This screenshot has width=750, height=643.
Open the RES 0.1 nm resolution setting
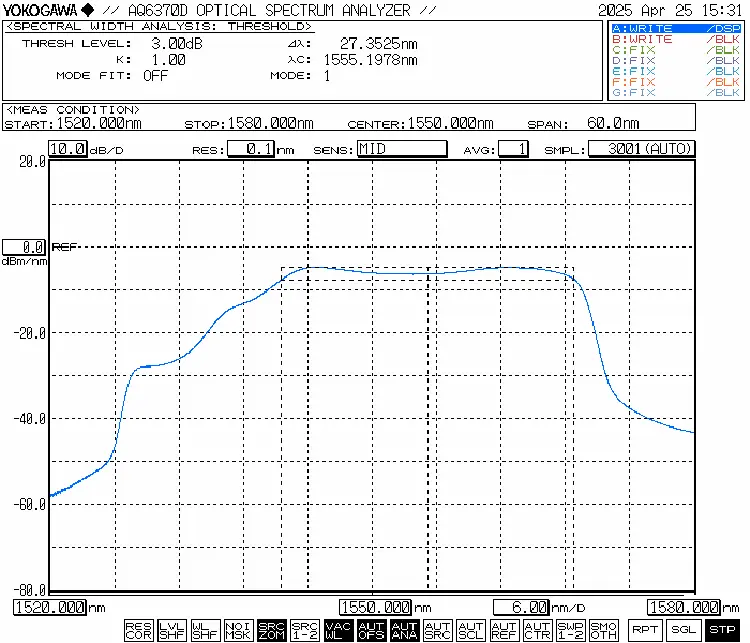[x=251, y=149]
